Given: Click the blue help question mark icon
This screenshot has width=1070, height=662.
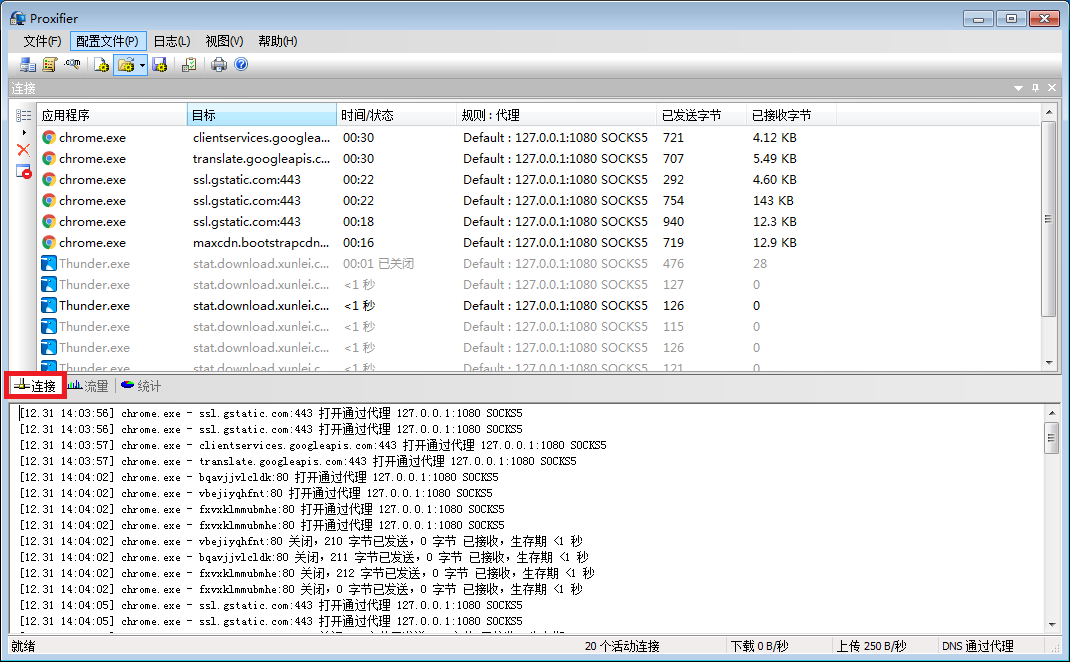Looking at the screenshot, I should 241,65.
